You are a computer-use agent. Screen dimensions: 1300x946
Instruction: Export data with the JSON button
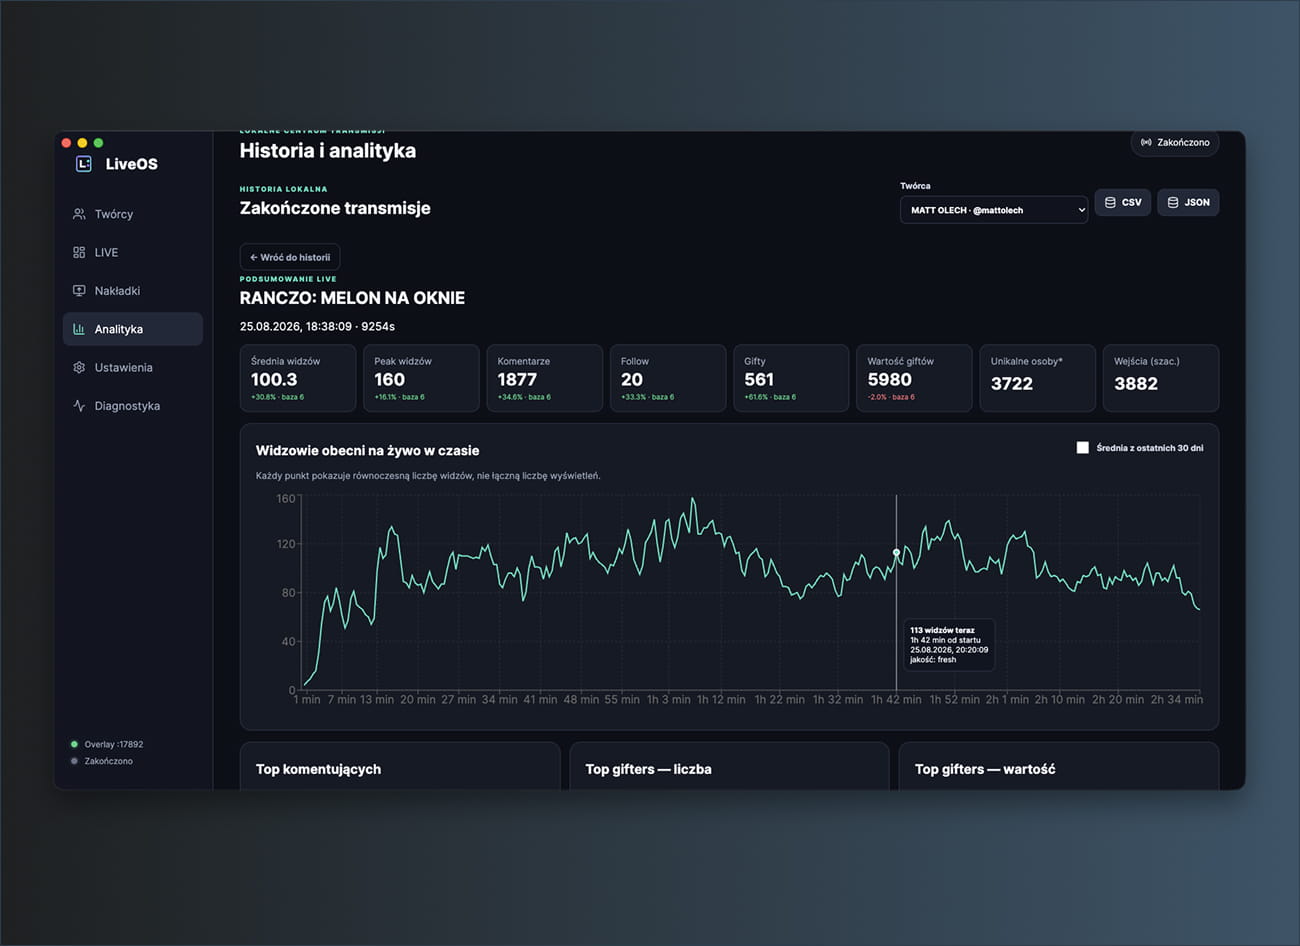(x=1188, y=202)
